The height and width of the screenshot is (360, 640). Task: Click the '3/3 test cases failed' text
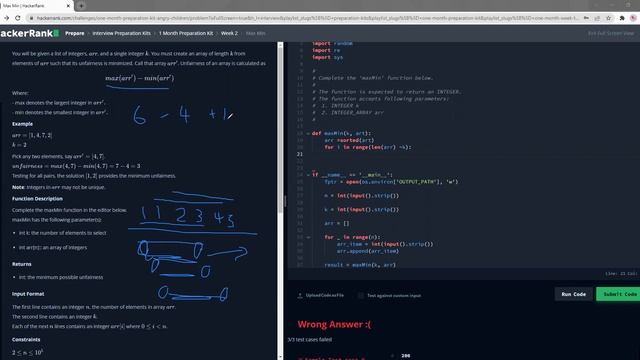(x=309, y=340)
